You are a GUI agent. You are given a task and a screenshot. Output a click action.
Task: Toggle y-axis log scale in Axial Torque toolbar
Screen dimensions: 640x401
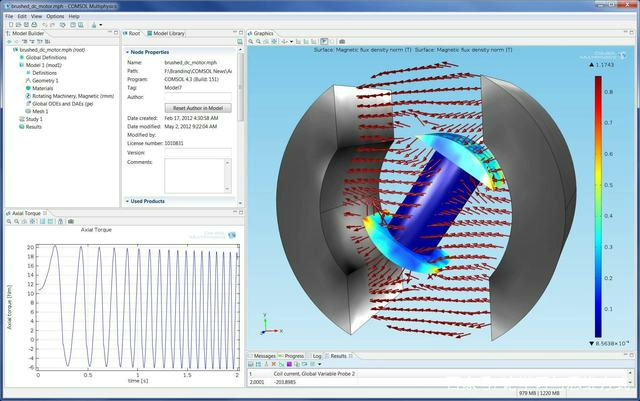coord(50,221)
